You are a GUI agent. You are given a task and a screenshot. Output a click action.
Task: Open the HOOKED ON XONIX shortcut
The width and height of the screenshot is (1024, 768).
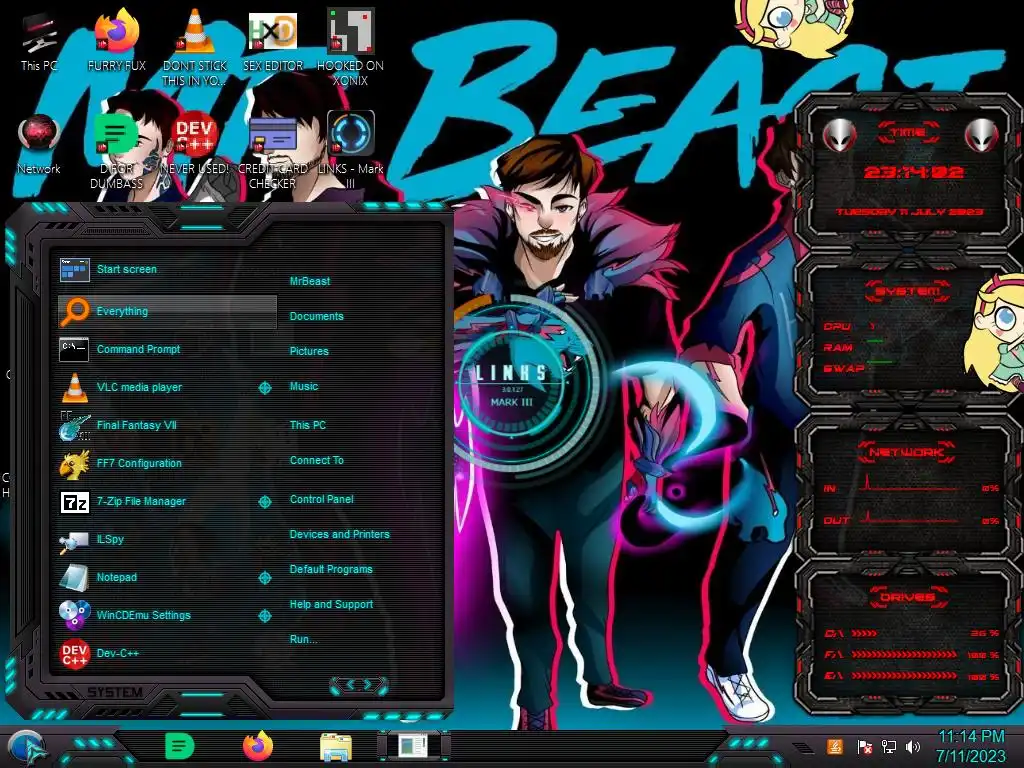[x=350, y=47]
